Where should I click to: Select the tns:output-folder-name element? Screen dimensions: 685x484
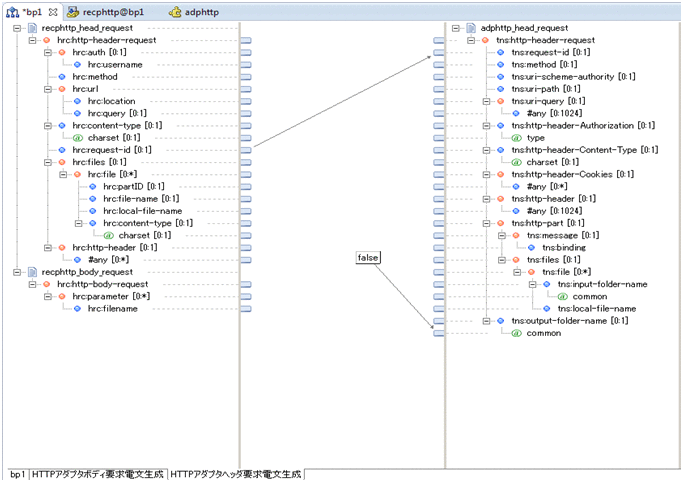click(x=567, y=320)
